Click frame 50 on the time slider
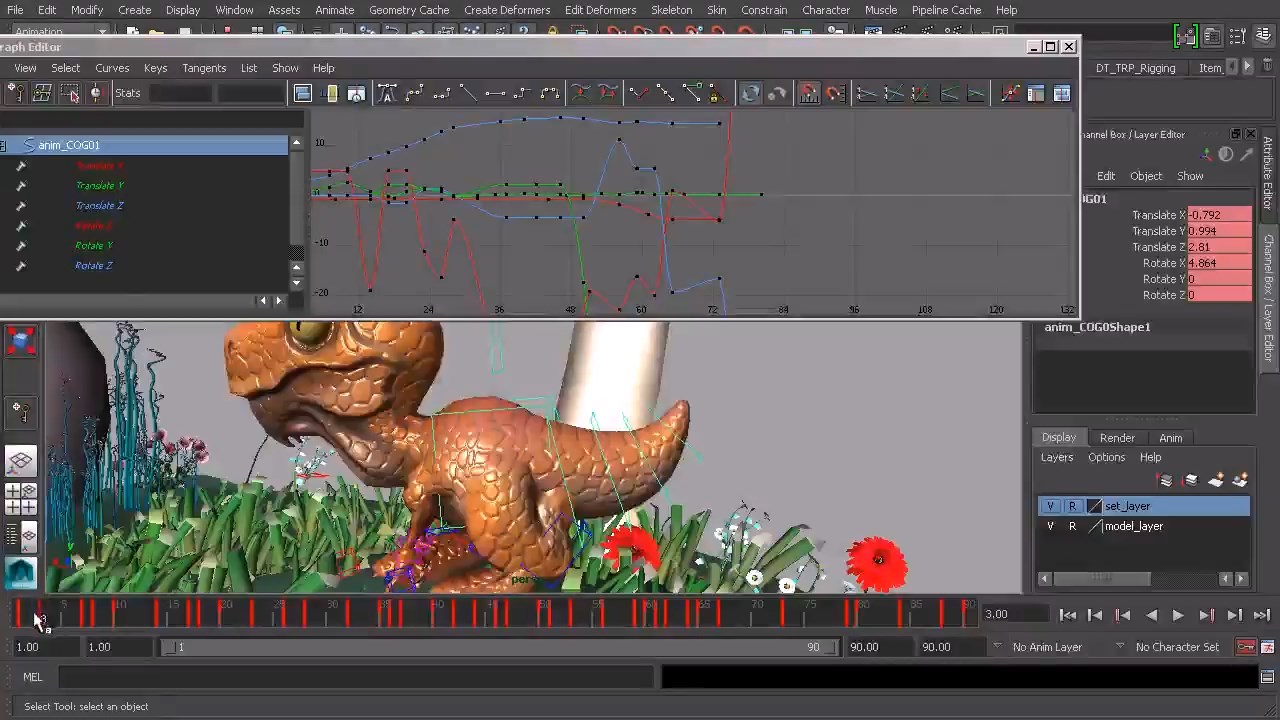 [x=544, y=613]
